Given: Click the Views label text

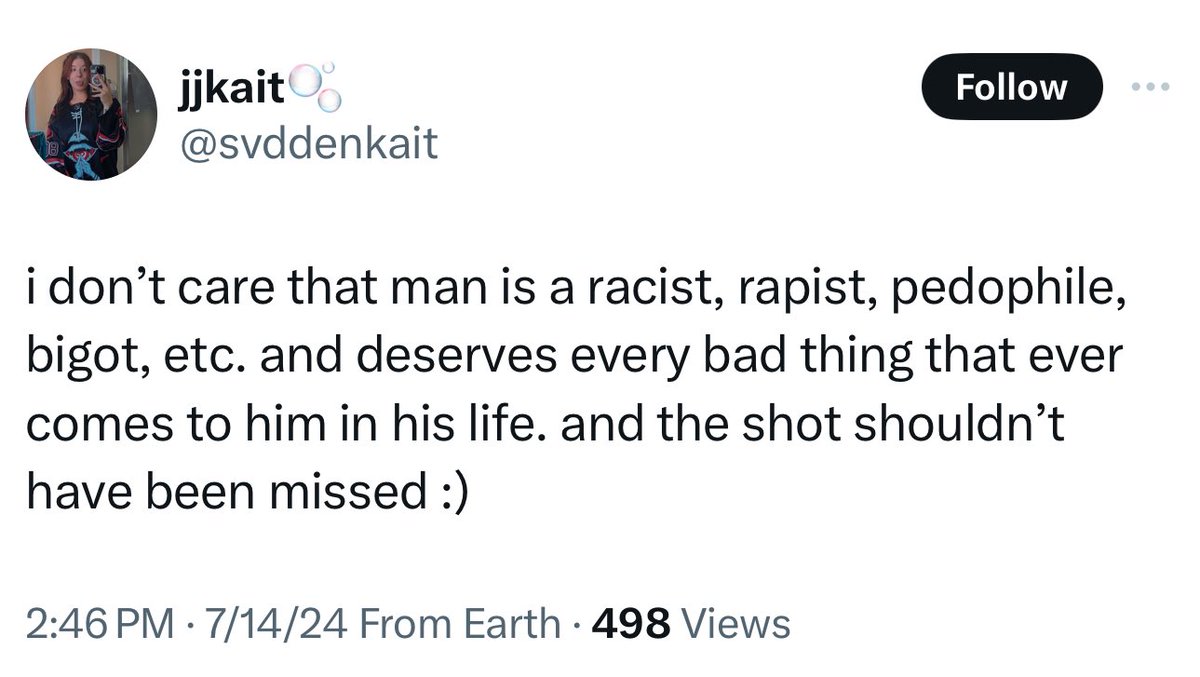Looking at the screenshot, I should coord(735,625).
